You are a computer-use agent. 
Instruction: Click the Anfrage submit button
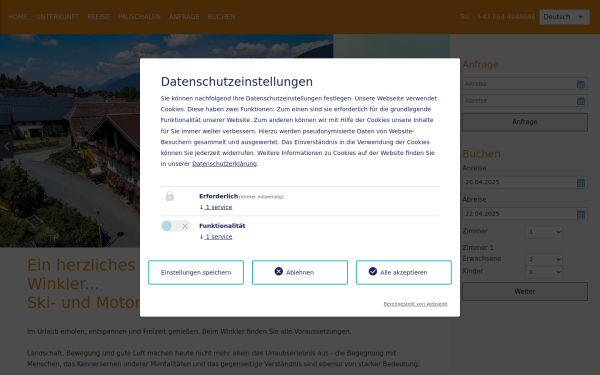[525, 122]
